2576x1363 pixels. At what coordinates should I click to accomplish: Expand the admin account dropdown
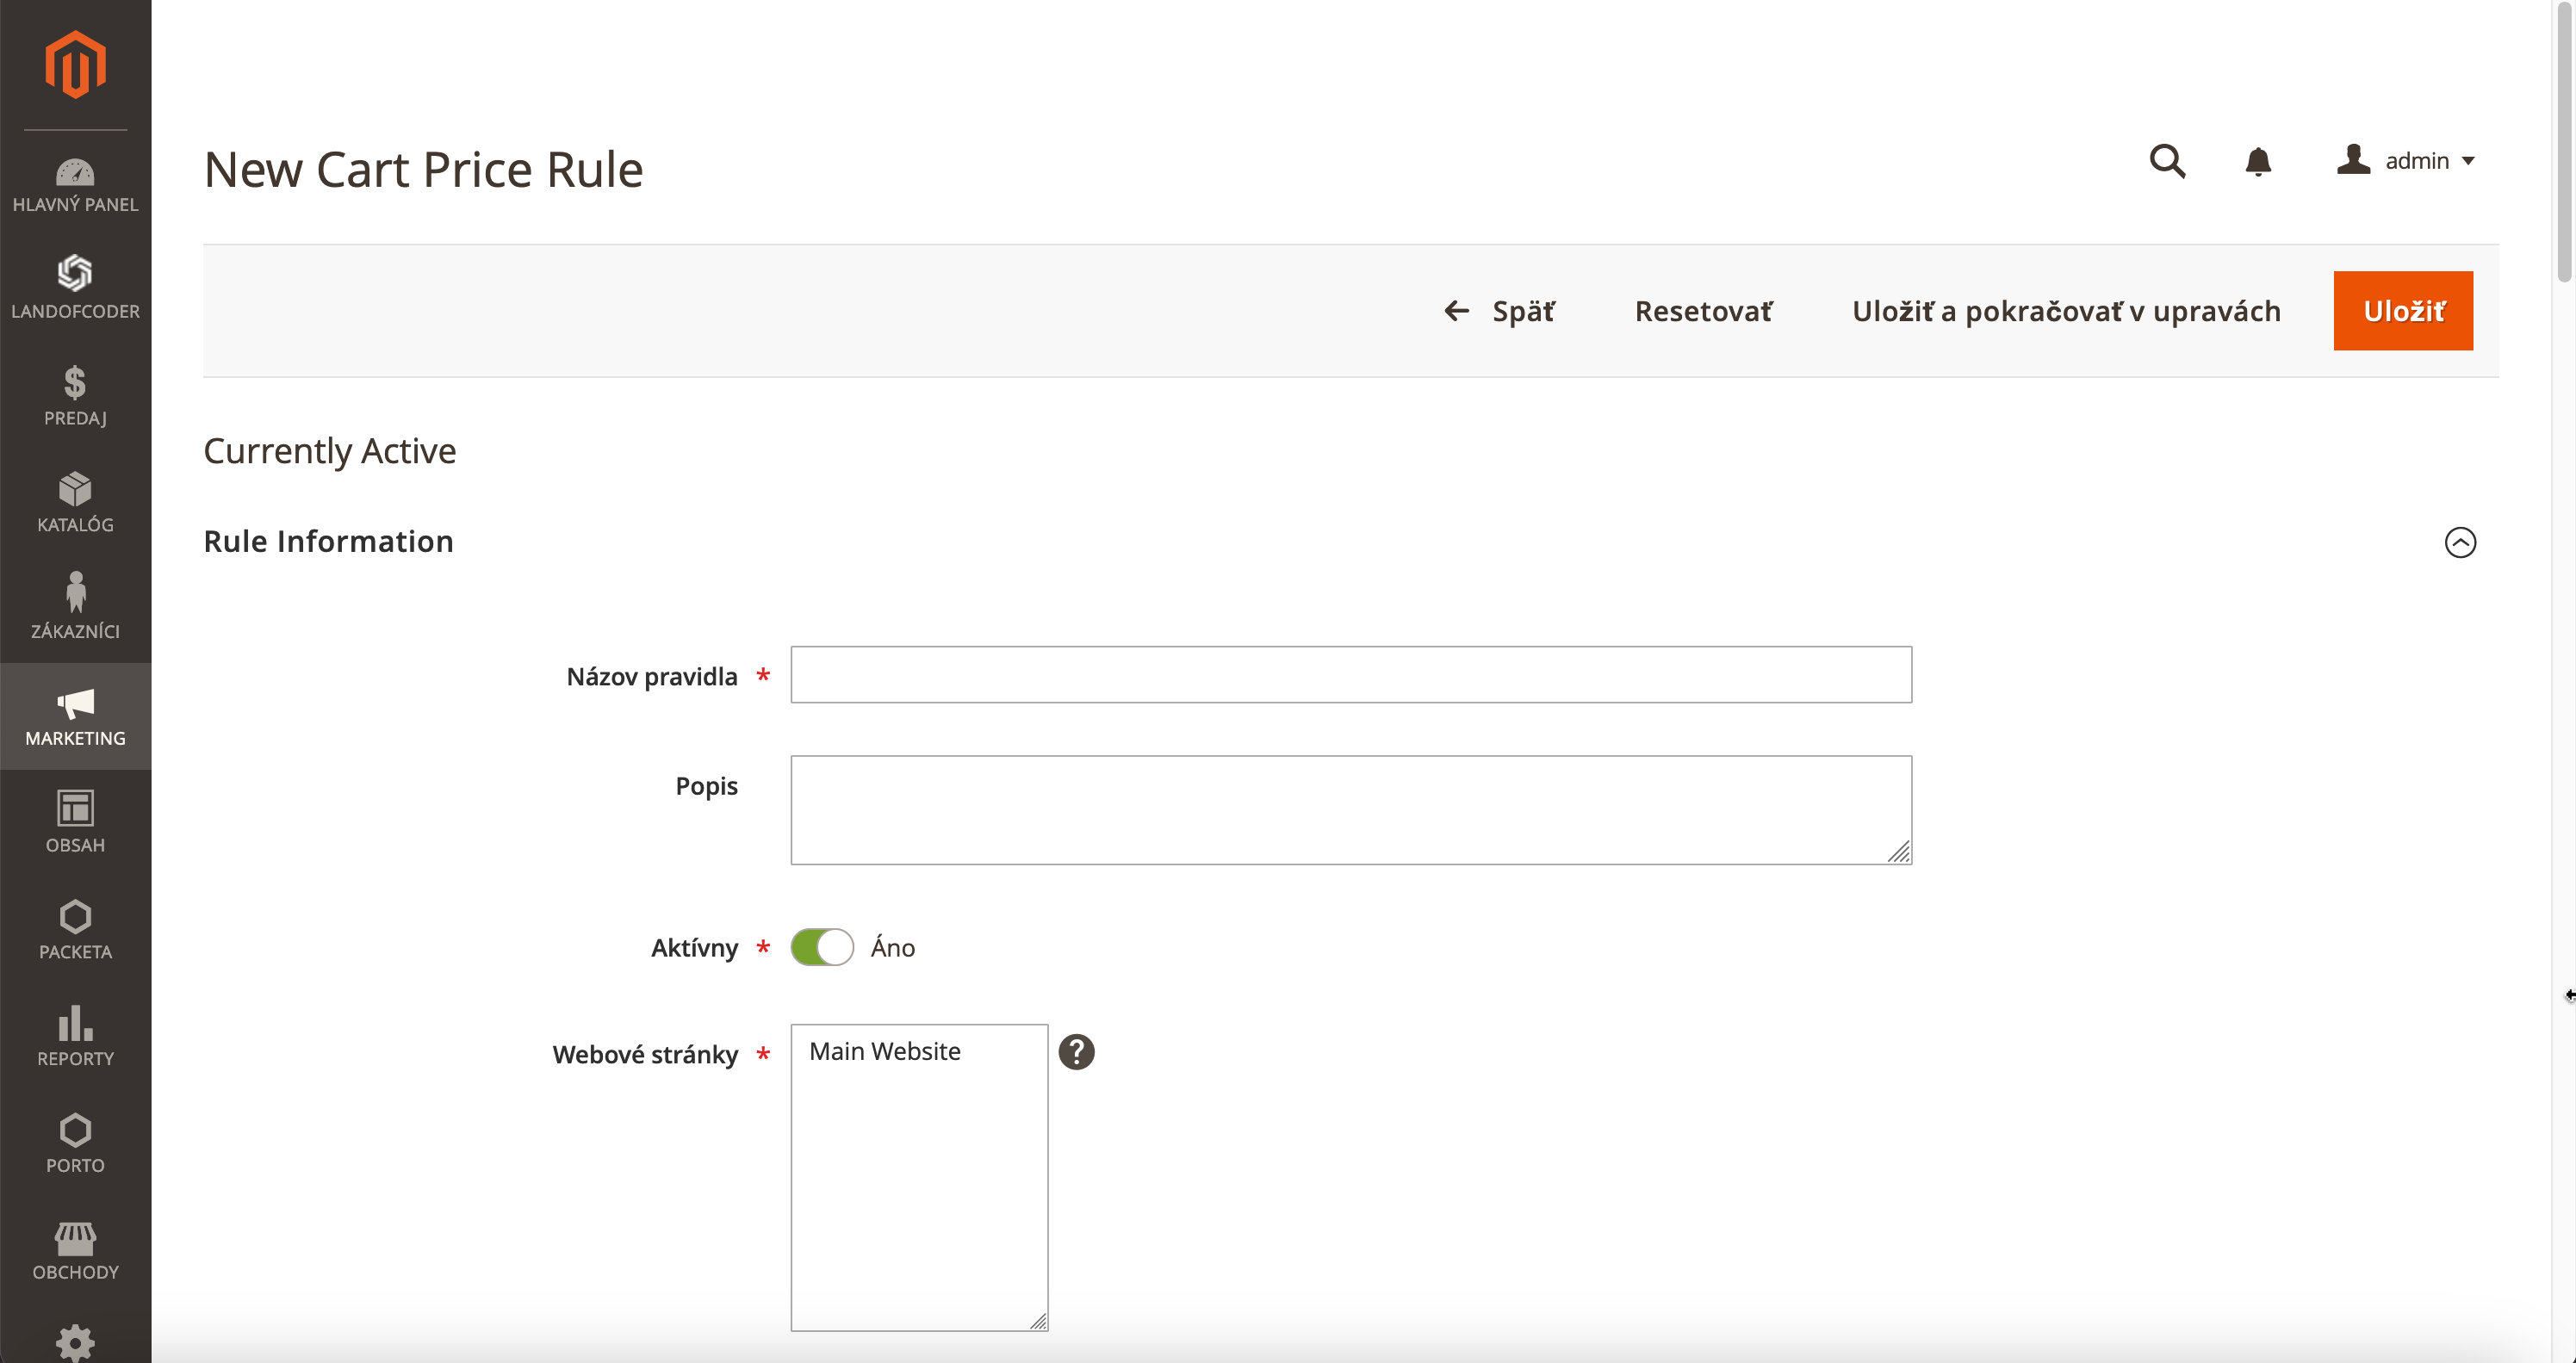(x=2406, y=161)
